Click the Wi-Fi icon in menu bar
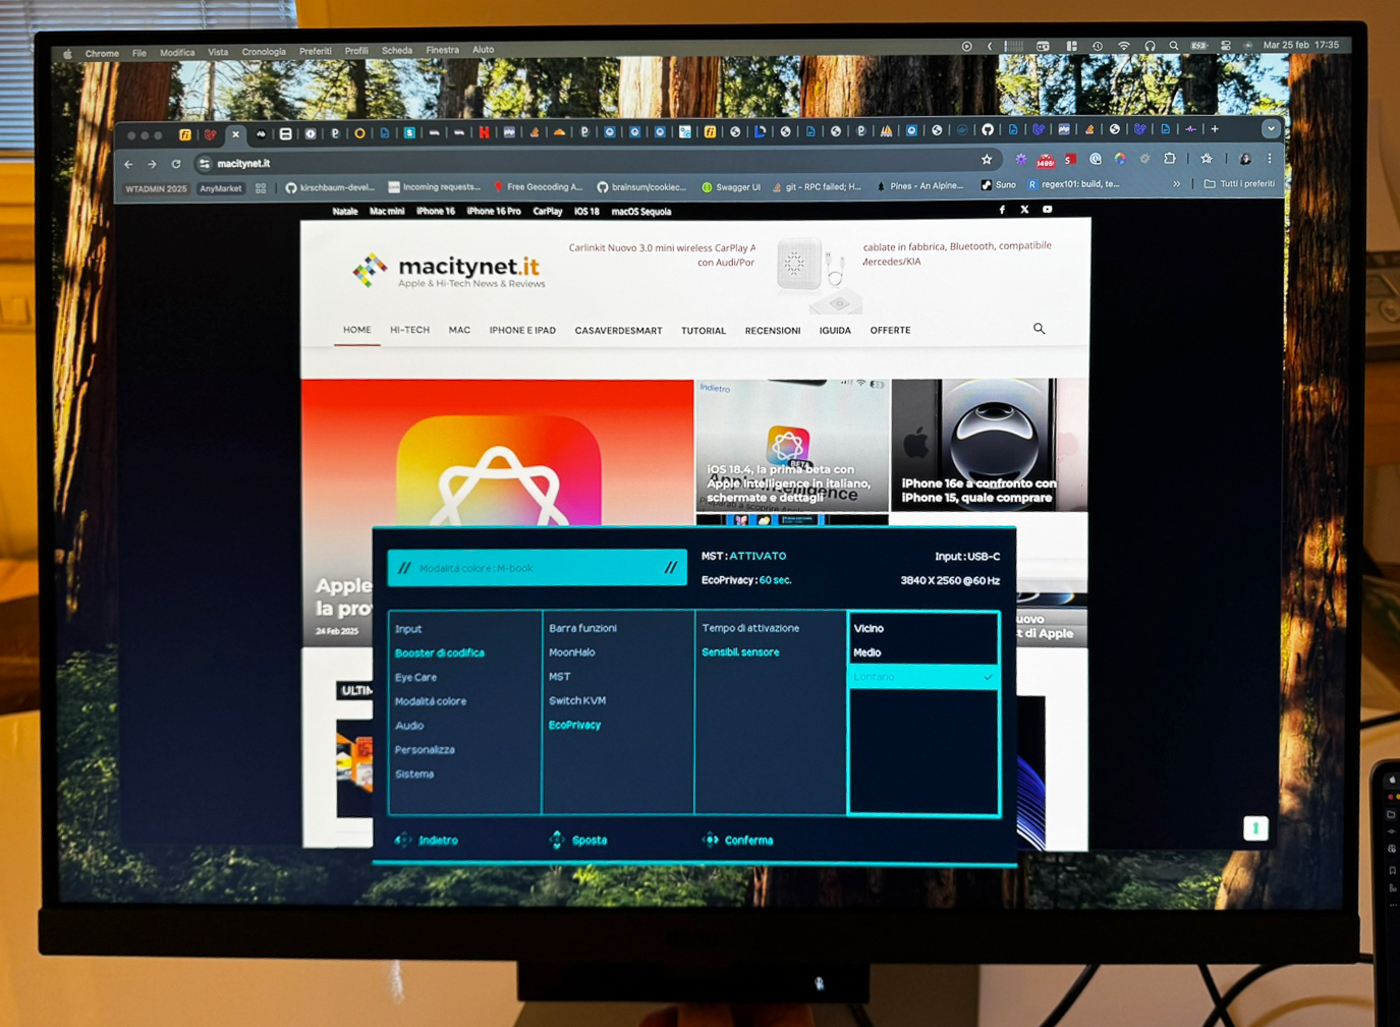 coord(1123,46)
